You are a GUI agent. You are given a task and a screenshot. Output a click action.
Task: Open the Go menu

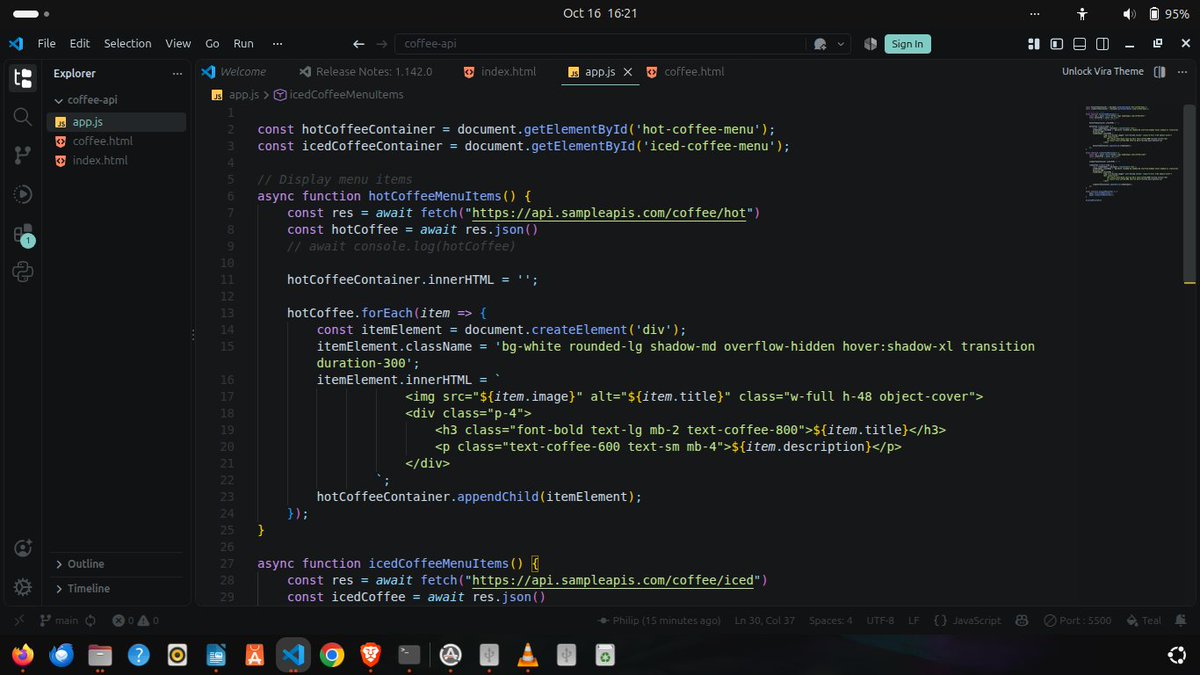click(x=212, y=44)
